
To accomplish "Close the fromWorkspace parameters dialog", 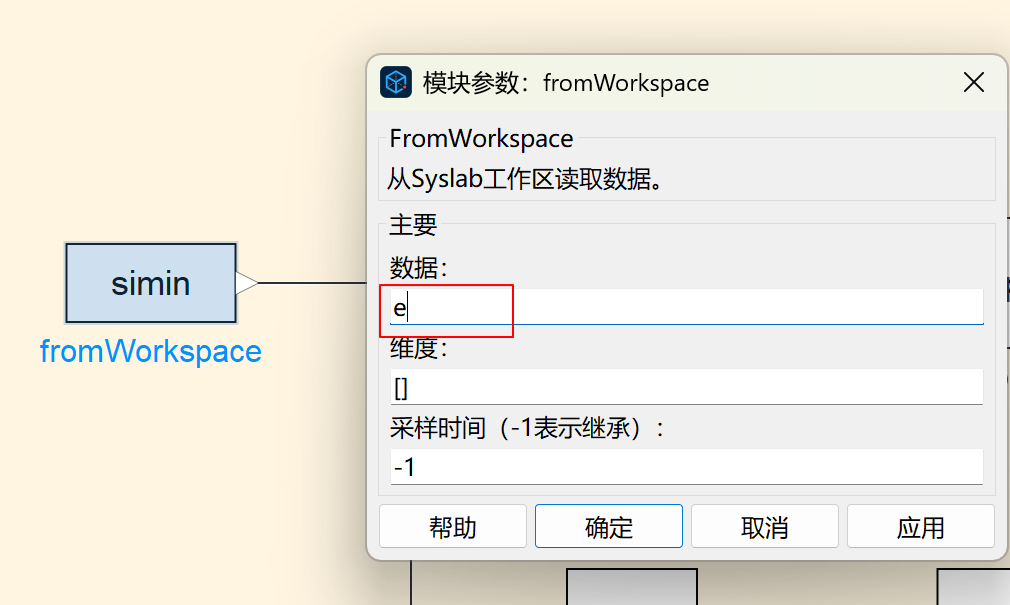I will point(973,83).
